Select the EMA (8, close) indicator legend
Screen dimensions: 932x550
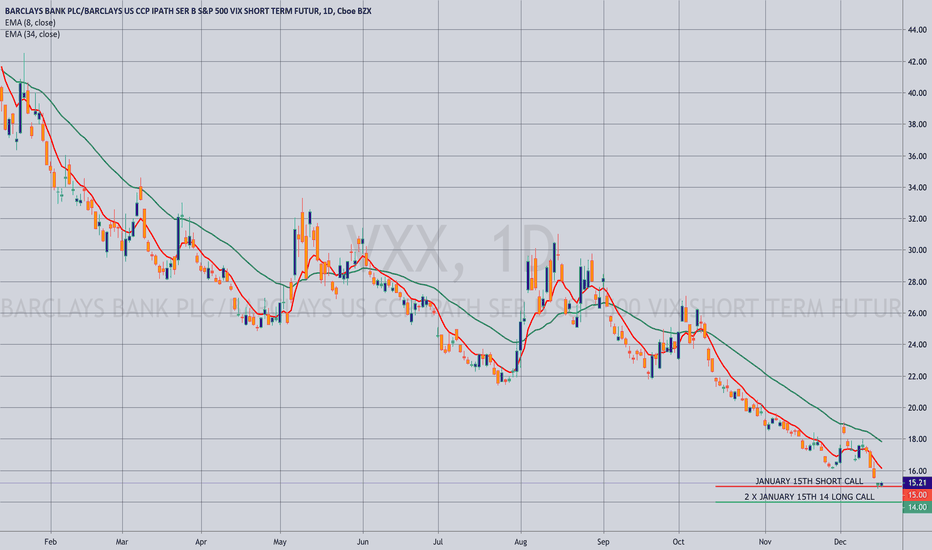point(30,23)
